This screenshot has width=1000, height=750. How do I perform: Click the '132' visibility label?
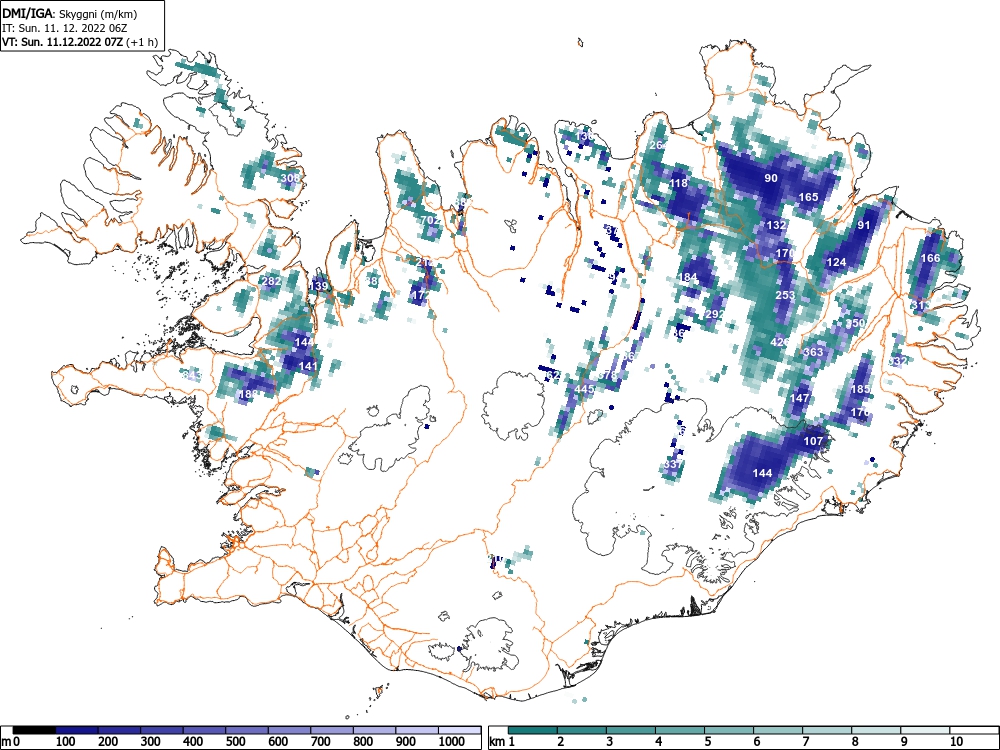[x=776, y=225]
